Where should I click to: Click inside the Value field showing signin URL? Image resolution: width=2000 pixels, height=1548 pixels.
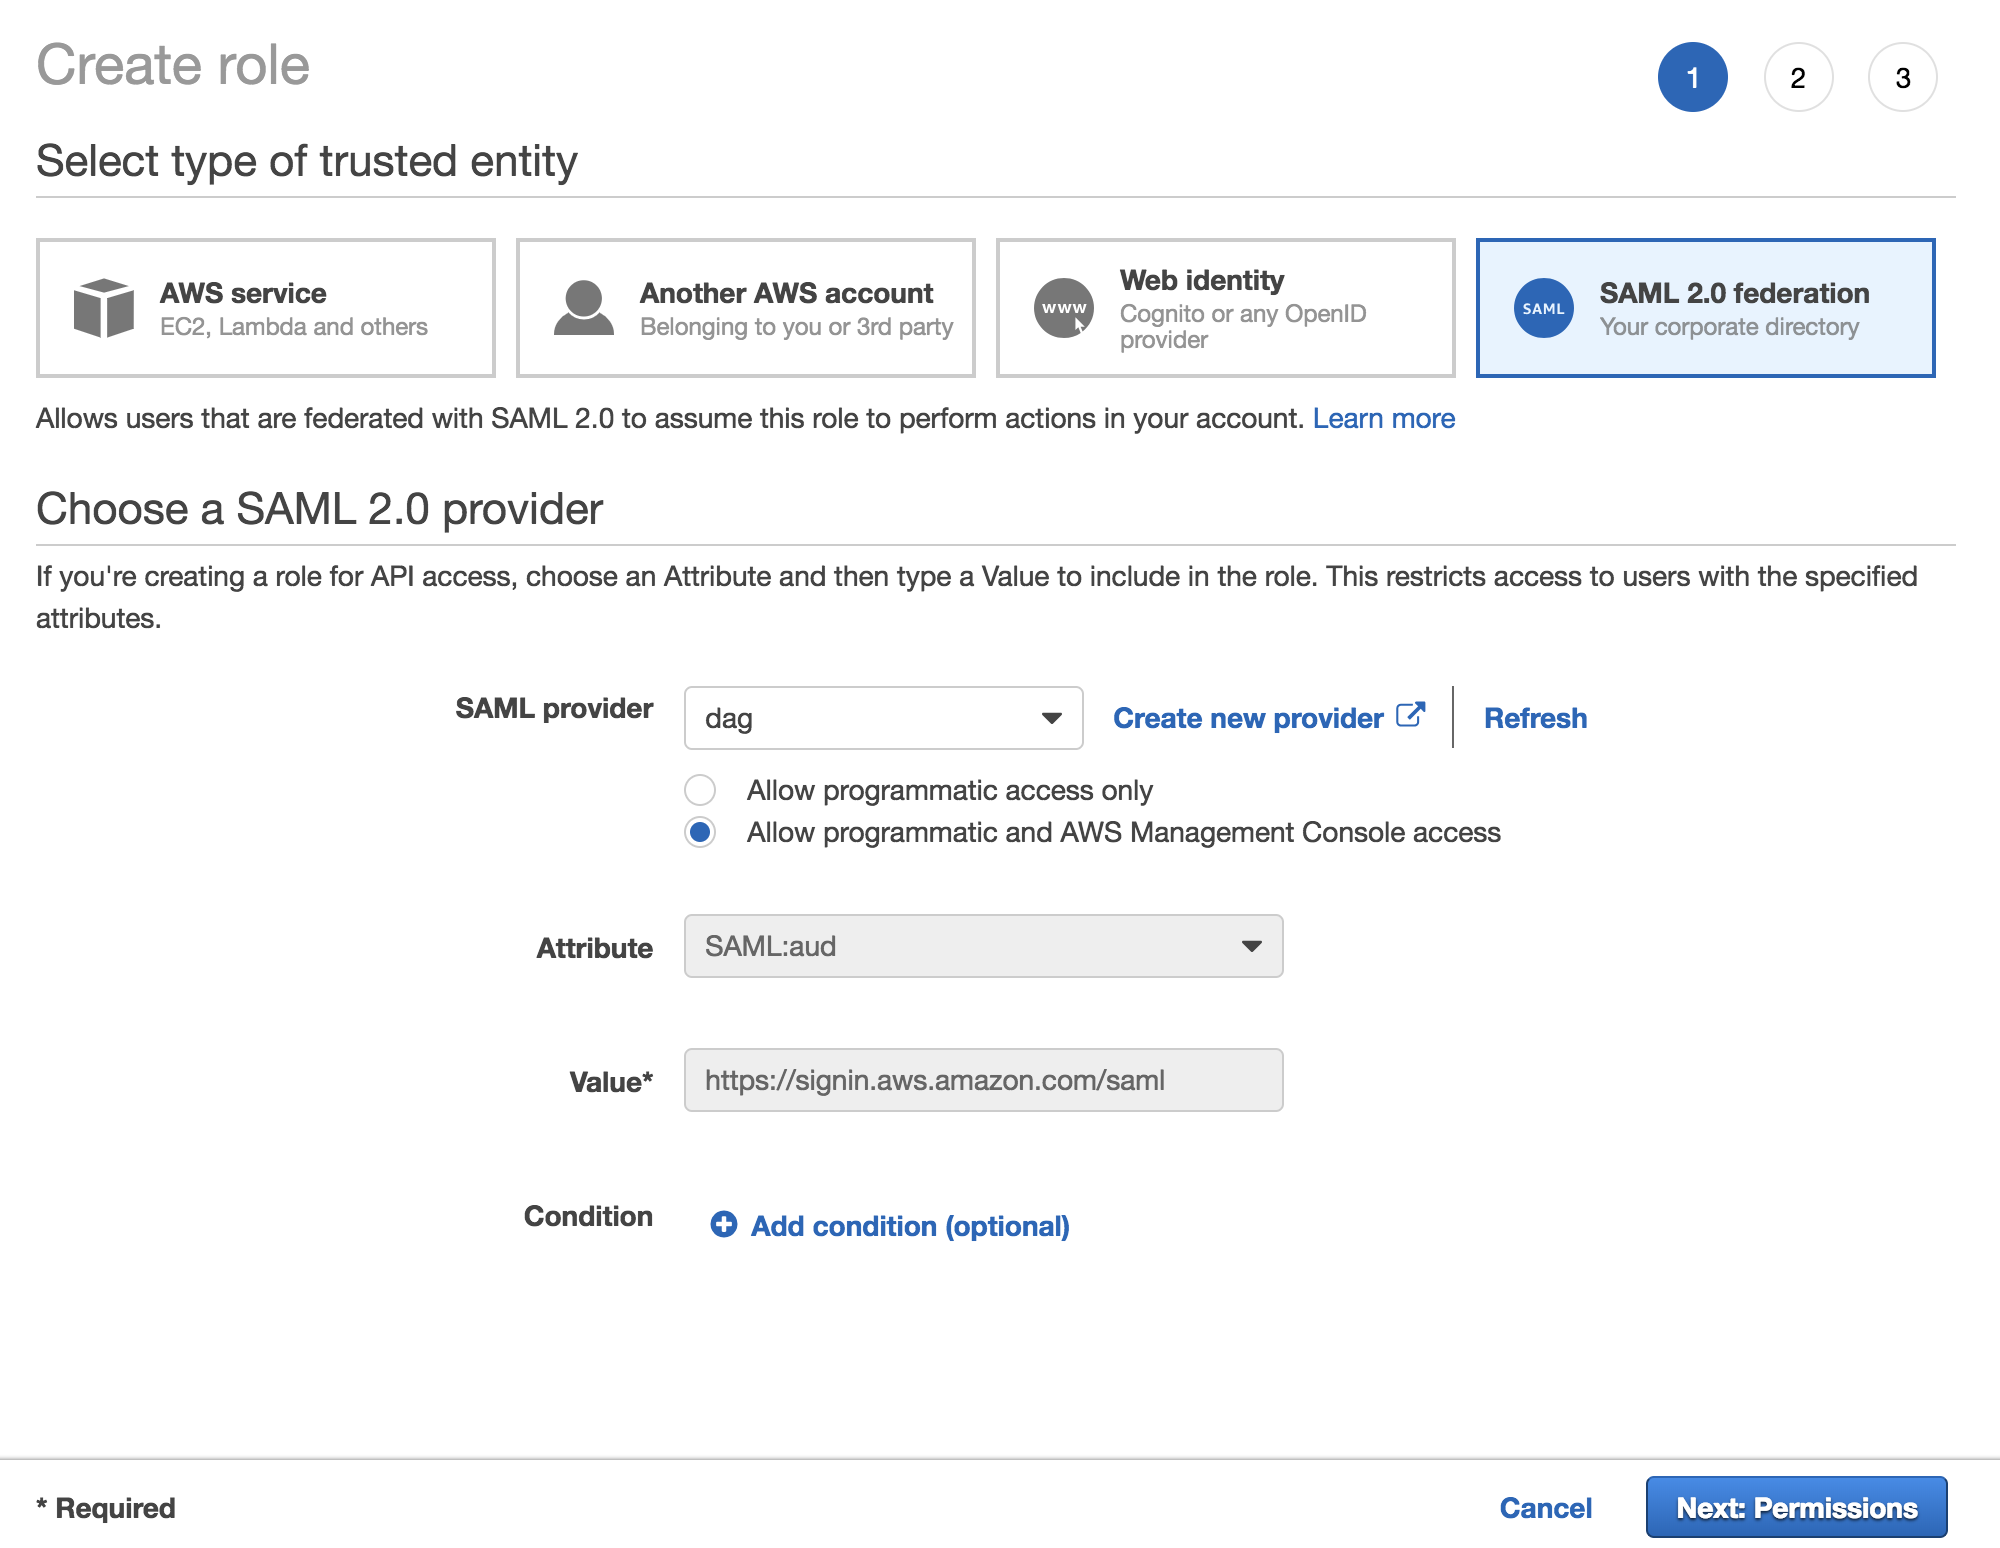point(982,1080)
